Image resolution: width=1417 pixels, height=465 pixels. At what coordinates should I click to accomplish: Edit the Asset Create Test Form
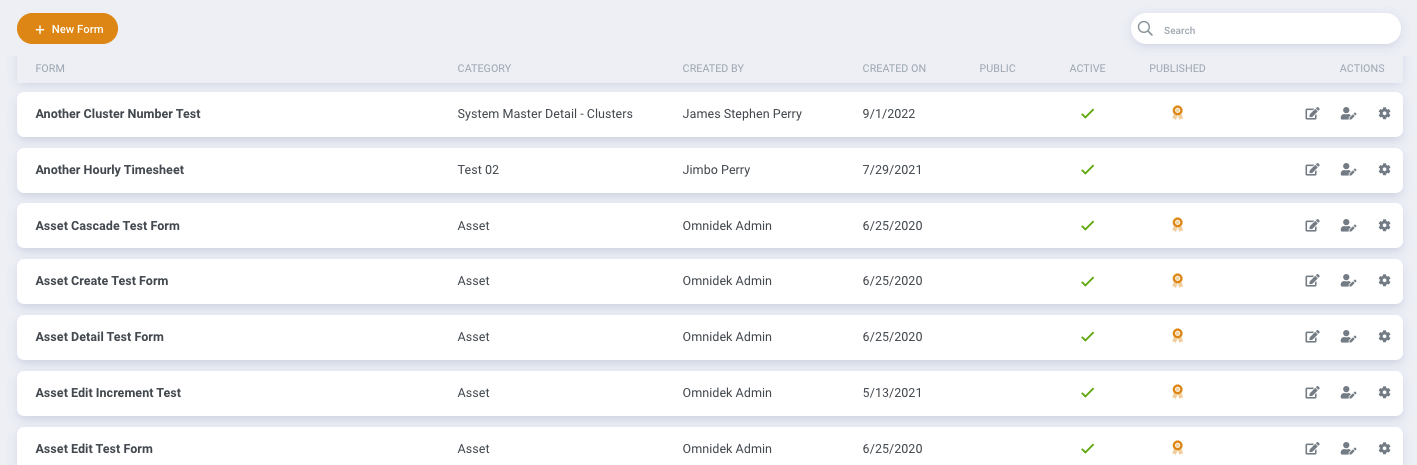1312,281
